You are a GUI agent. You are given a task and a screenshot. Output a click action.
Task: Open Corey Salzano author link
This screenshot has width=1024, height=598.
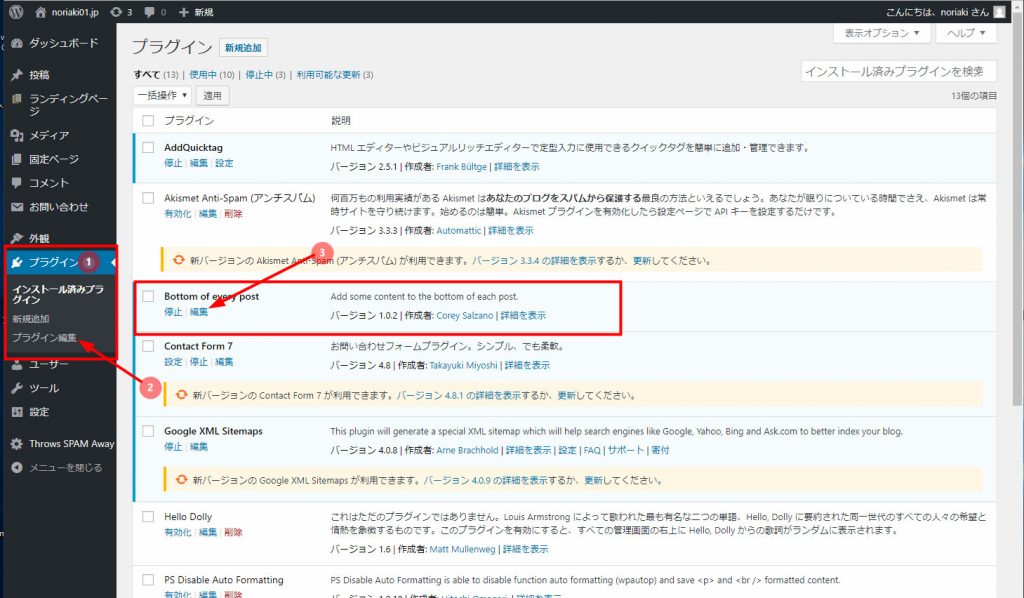click(464, 315)
